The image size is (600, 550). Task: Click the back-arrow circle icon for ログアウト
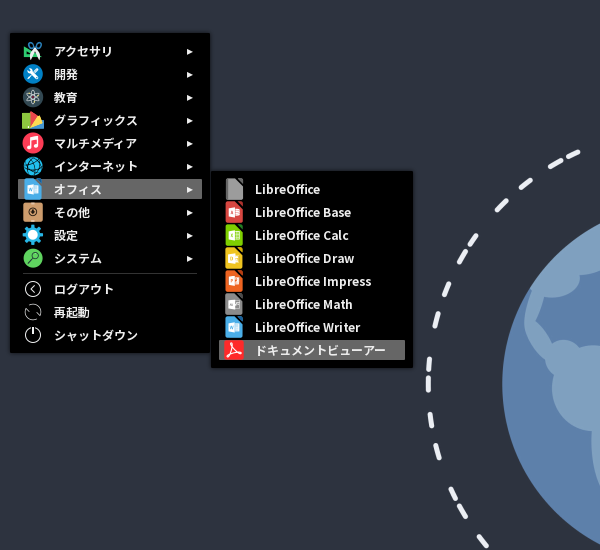pyautogui.click(x=33, y=289)
